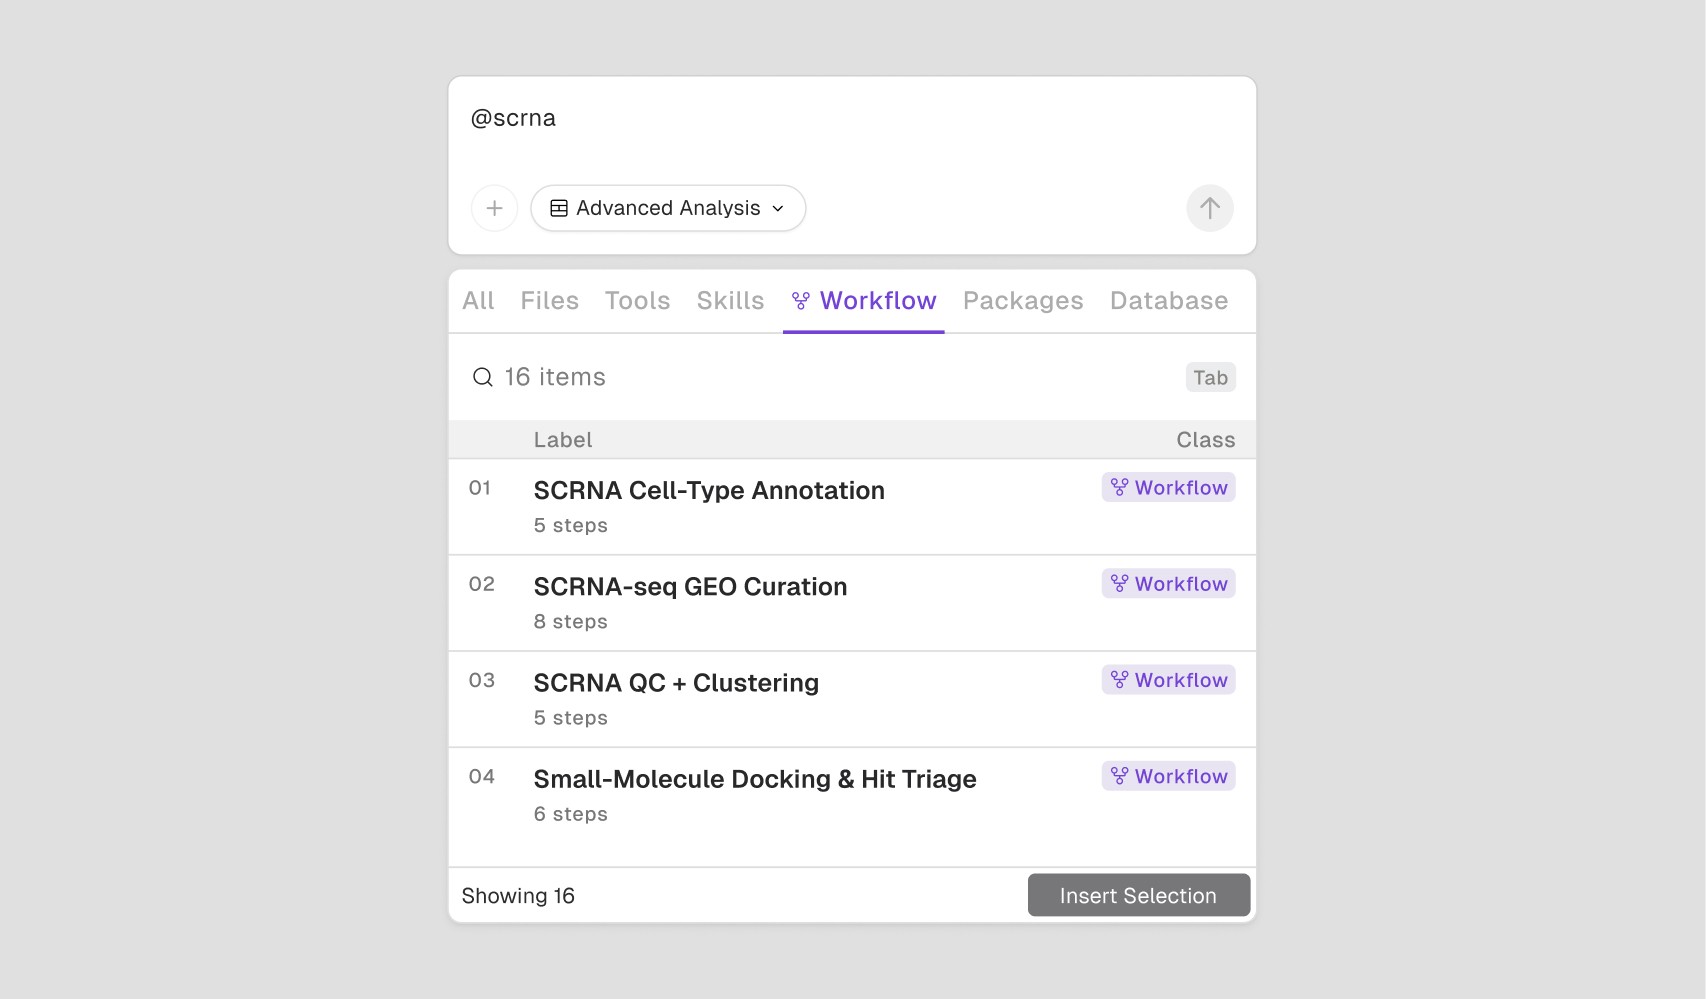
Task: Switch to the All tab
Action: click(478, 301)
